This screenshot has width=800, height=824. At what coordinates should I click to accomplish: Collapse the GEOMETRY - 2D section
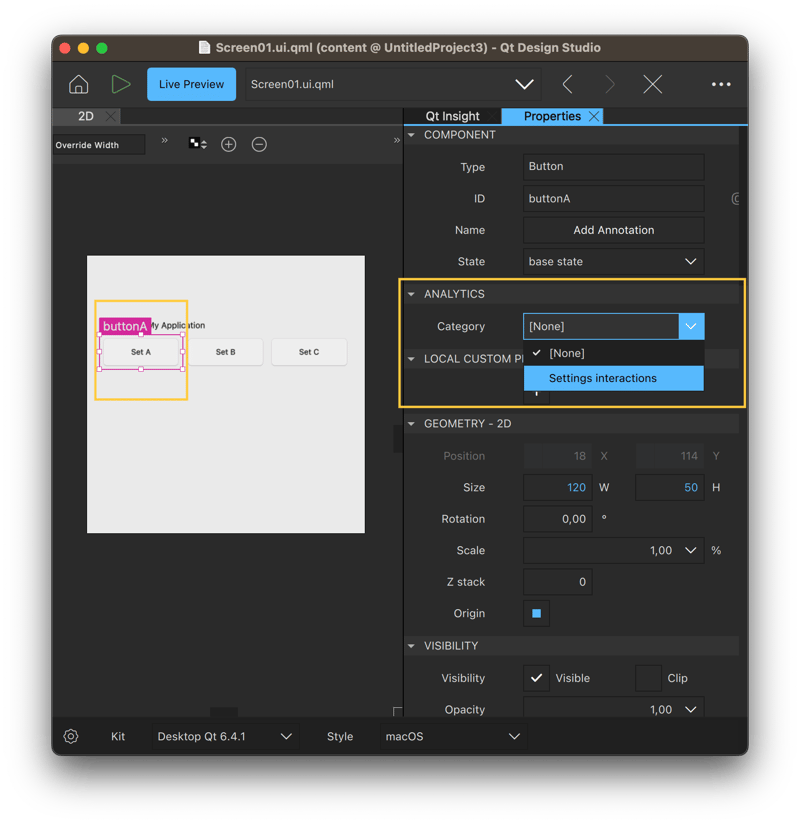coord(411,424)
